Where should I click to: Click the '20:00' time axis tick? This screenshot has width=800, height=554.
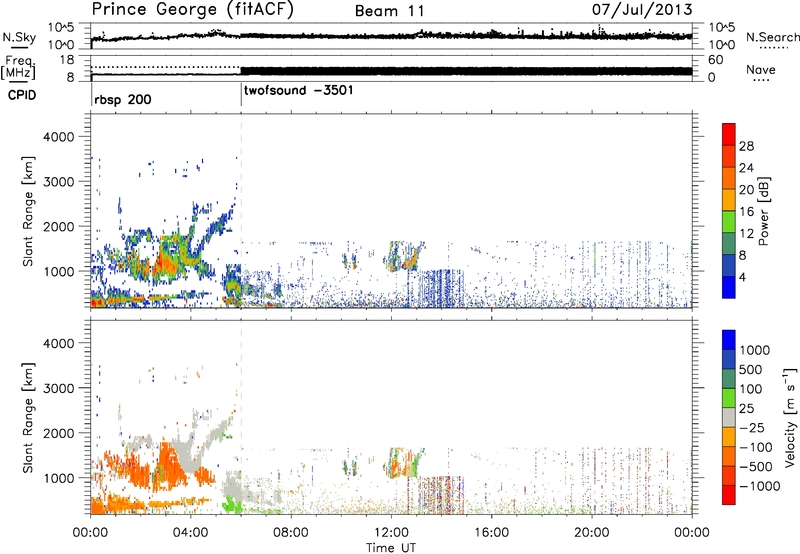(x=591, y=533)
